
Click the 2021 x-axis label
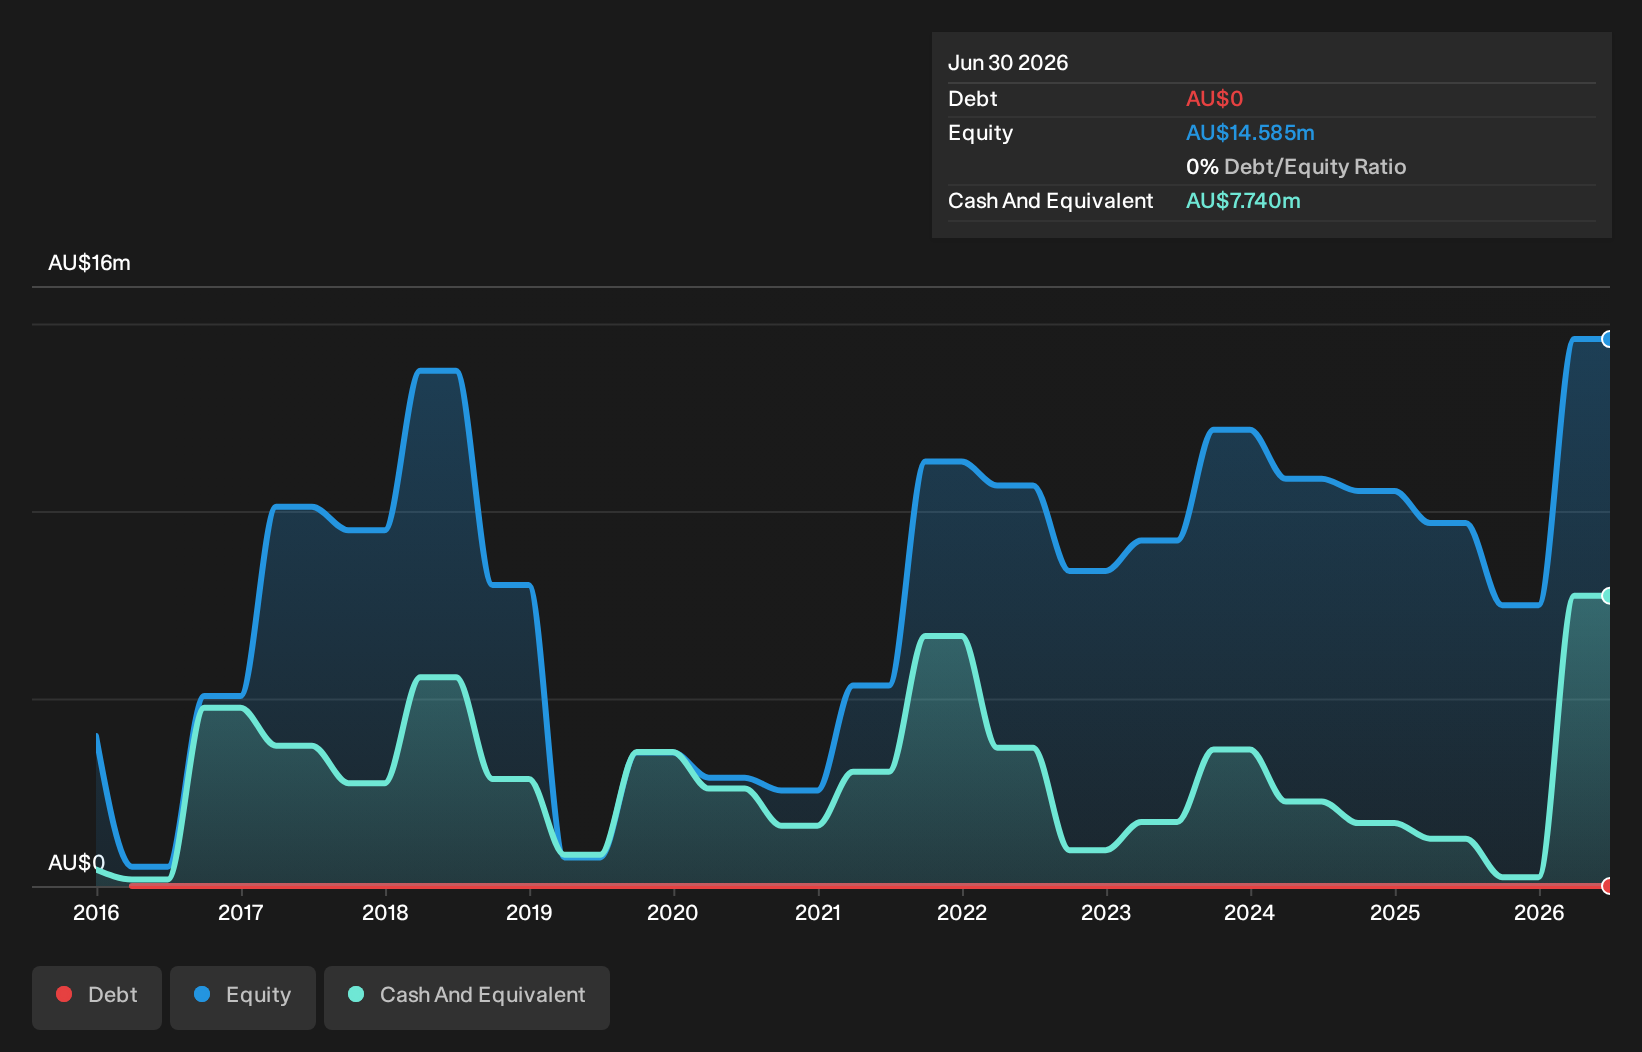pyautogui.click(x=818, y=912)
